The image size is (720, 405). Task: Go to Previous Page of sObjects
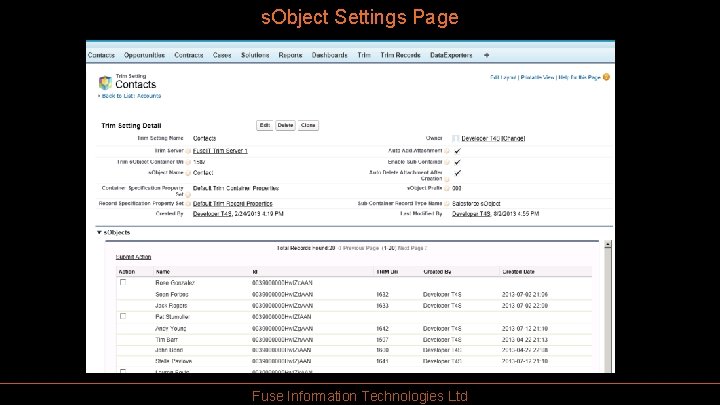tap(359, 248)
